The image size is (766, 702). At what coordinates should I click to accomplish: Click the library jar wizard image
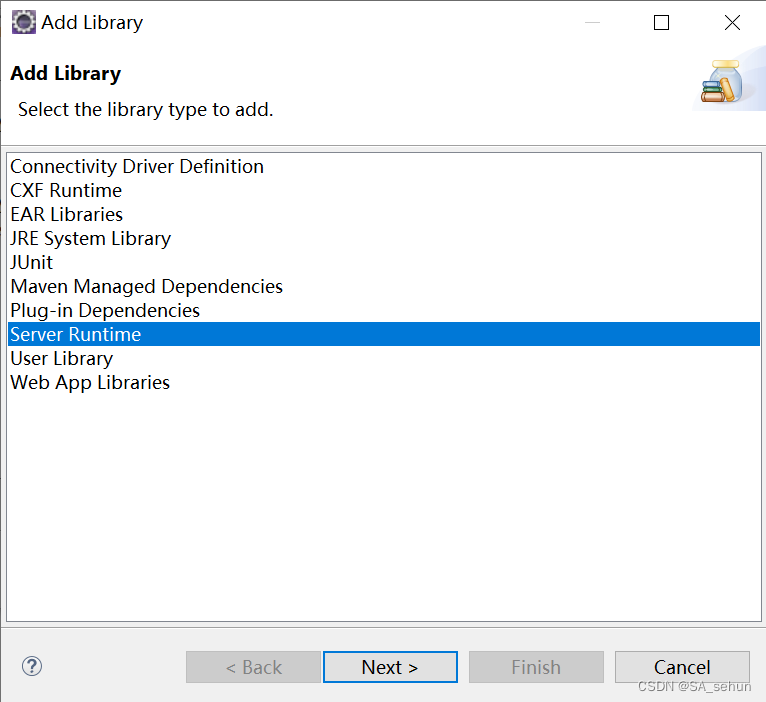click(722, 82)
